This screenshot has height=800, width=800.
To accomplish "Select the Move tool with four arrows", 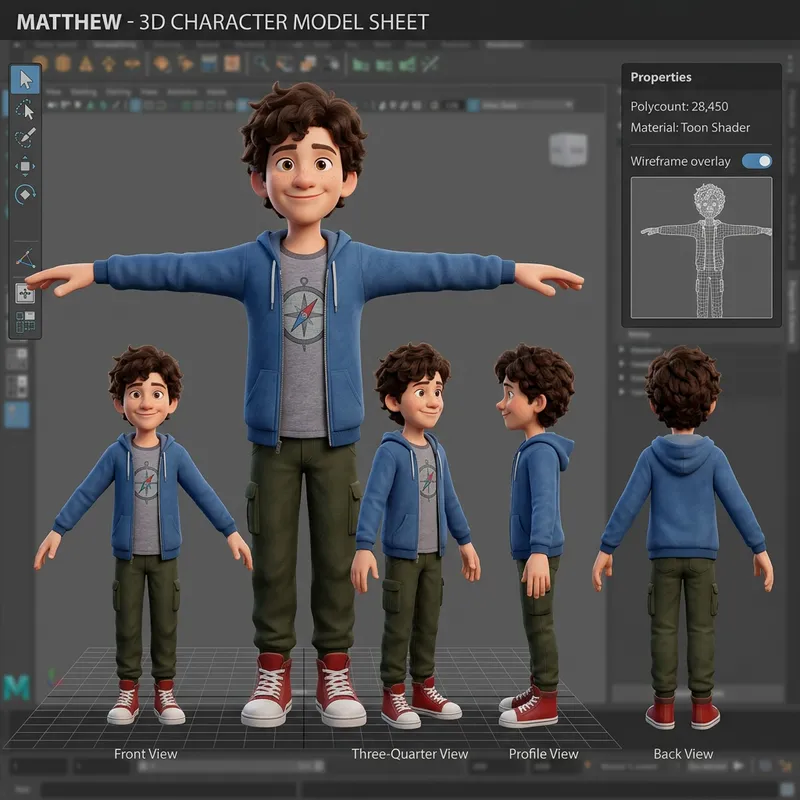I will tap(25, 166).
